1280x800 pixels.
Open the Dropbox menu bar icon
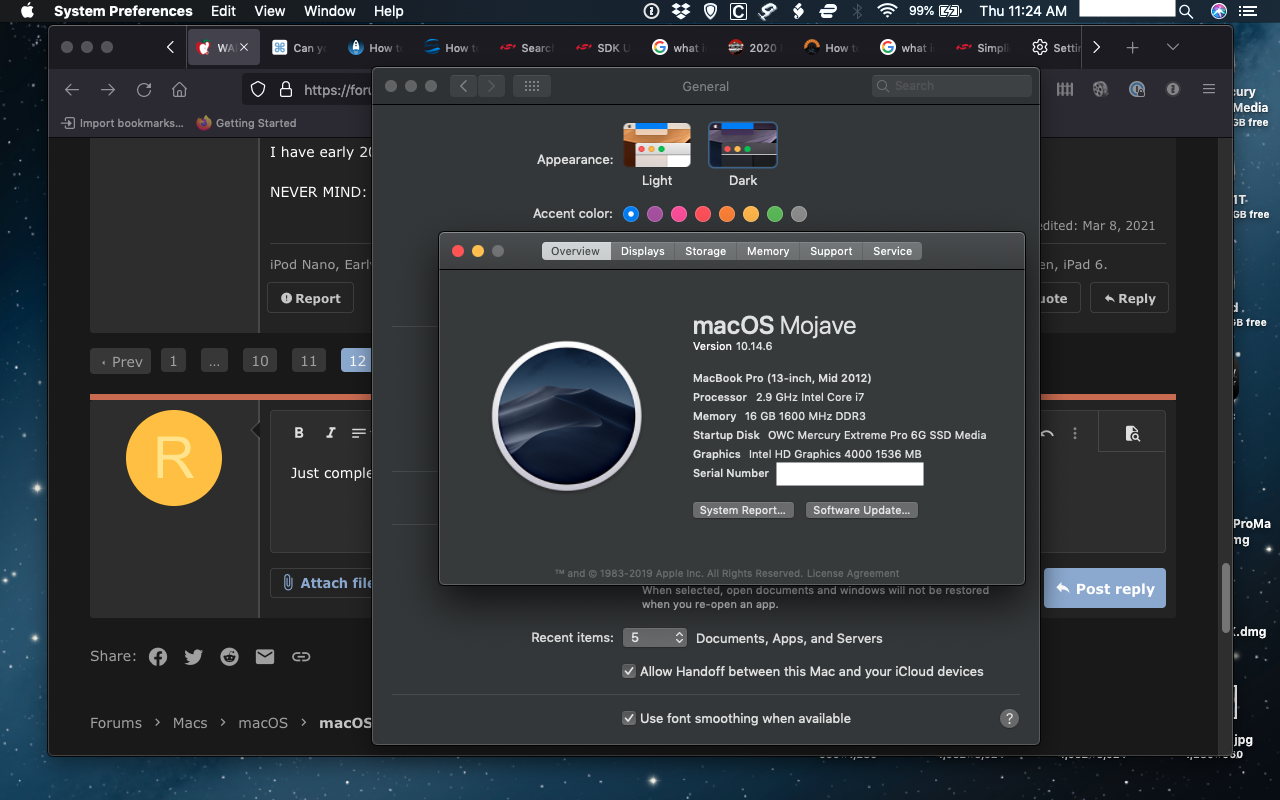tap(681, 11)
